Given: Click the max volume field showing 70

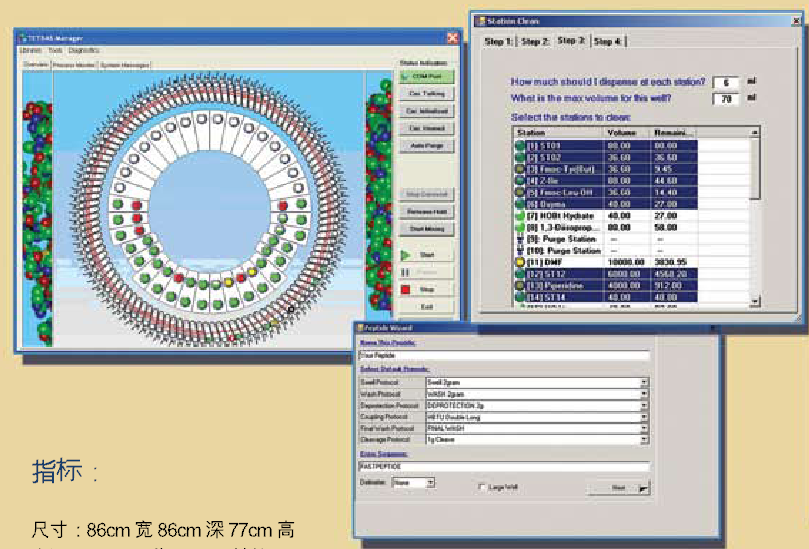Looking at the screenshot, I should tap(725, 99).
